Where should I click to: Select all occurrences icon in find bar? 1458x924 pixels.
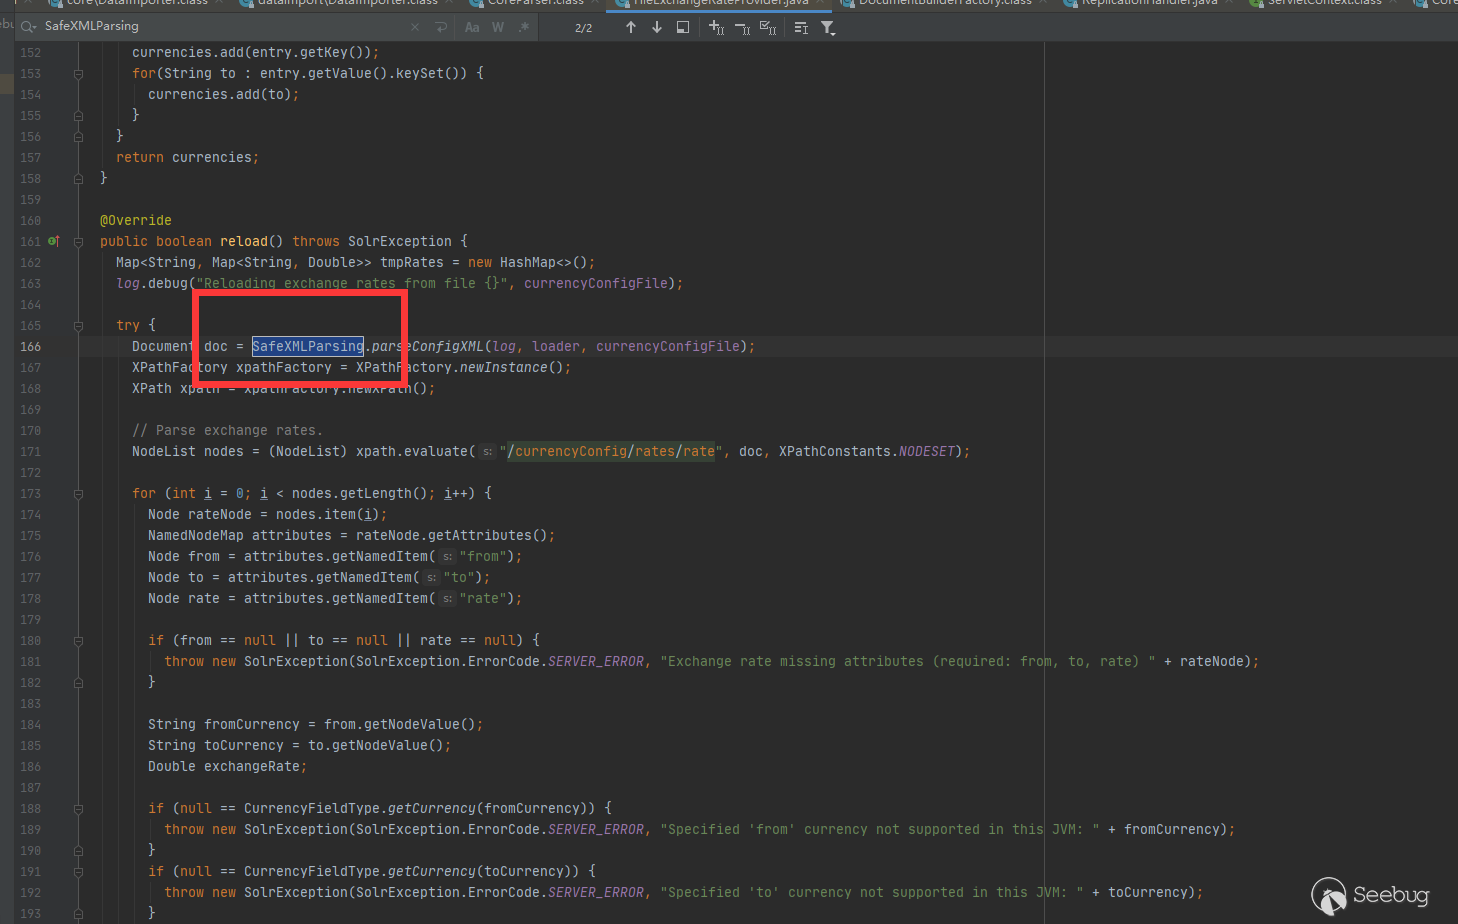(x=768, y=28)
